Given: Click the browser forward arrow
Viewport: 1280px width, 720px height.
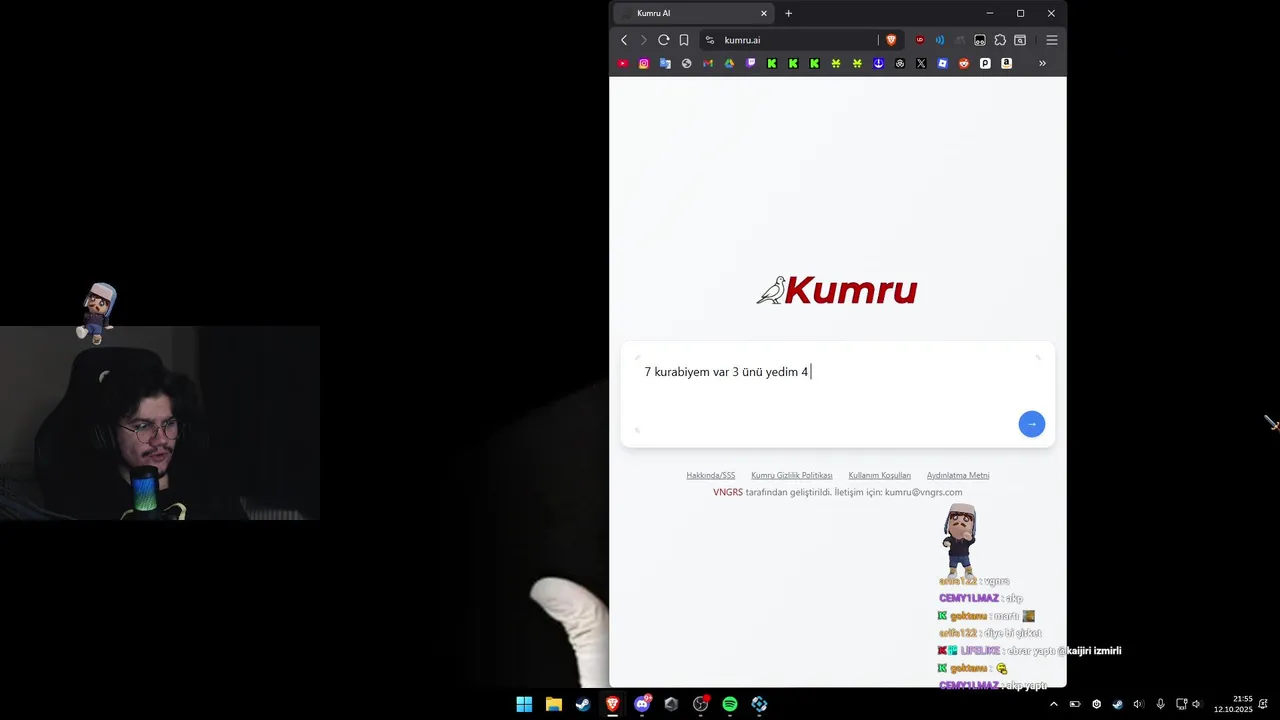Looking at the screenshot, I should [643, 40].
